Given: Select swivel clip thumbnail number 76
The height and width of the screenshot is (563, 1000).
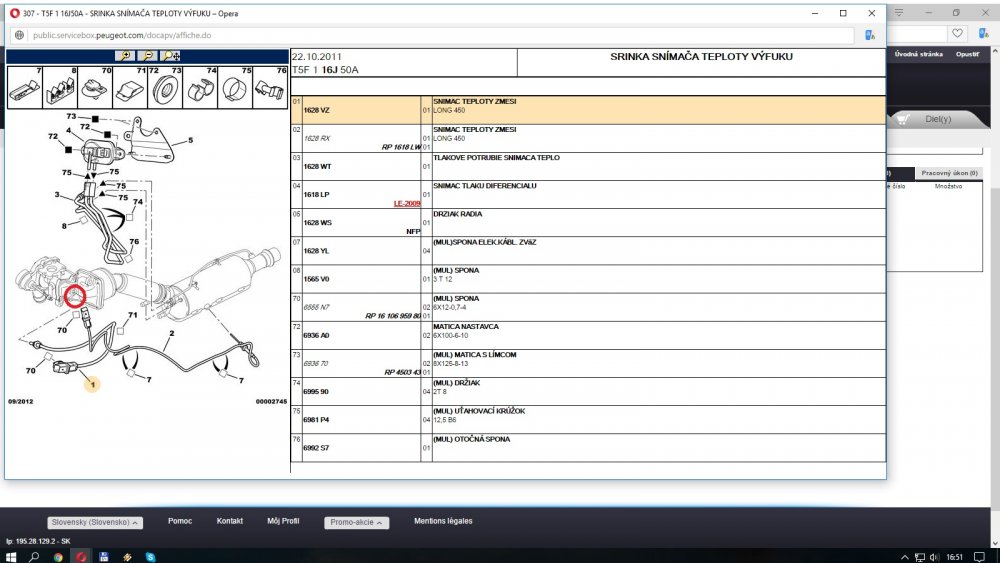Looking at the screenshot, I should tap(270, 87).
